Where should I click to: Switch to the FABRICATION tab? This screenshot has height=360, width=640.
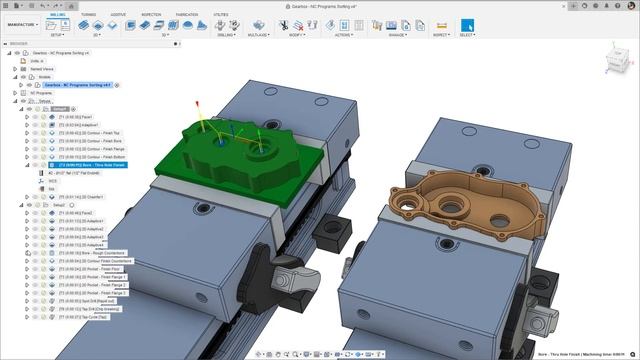pos(187,15)
